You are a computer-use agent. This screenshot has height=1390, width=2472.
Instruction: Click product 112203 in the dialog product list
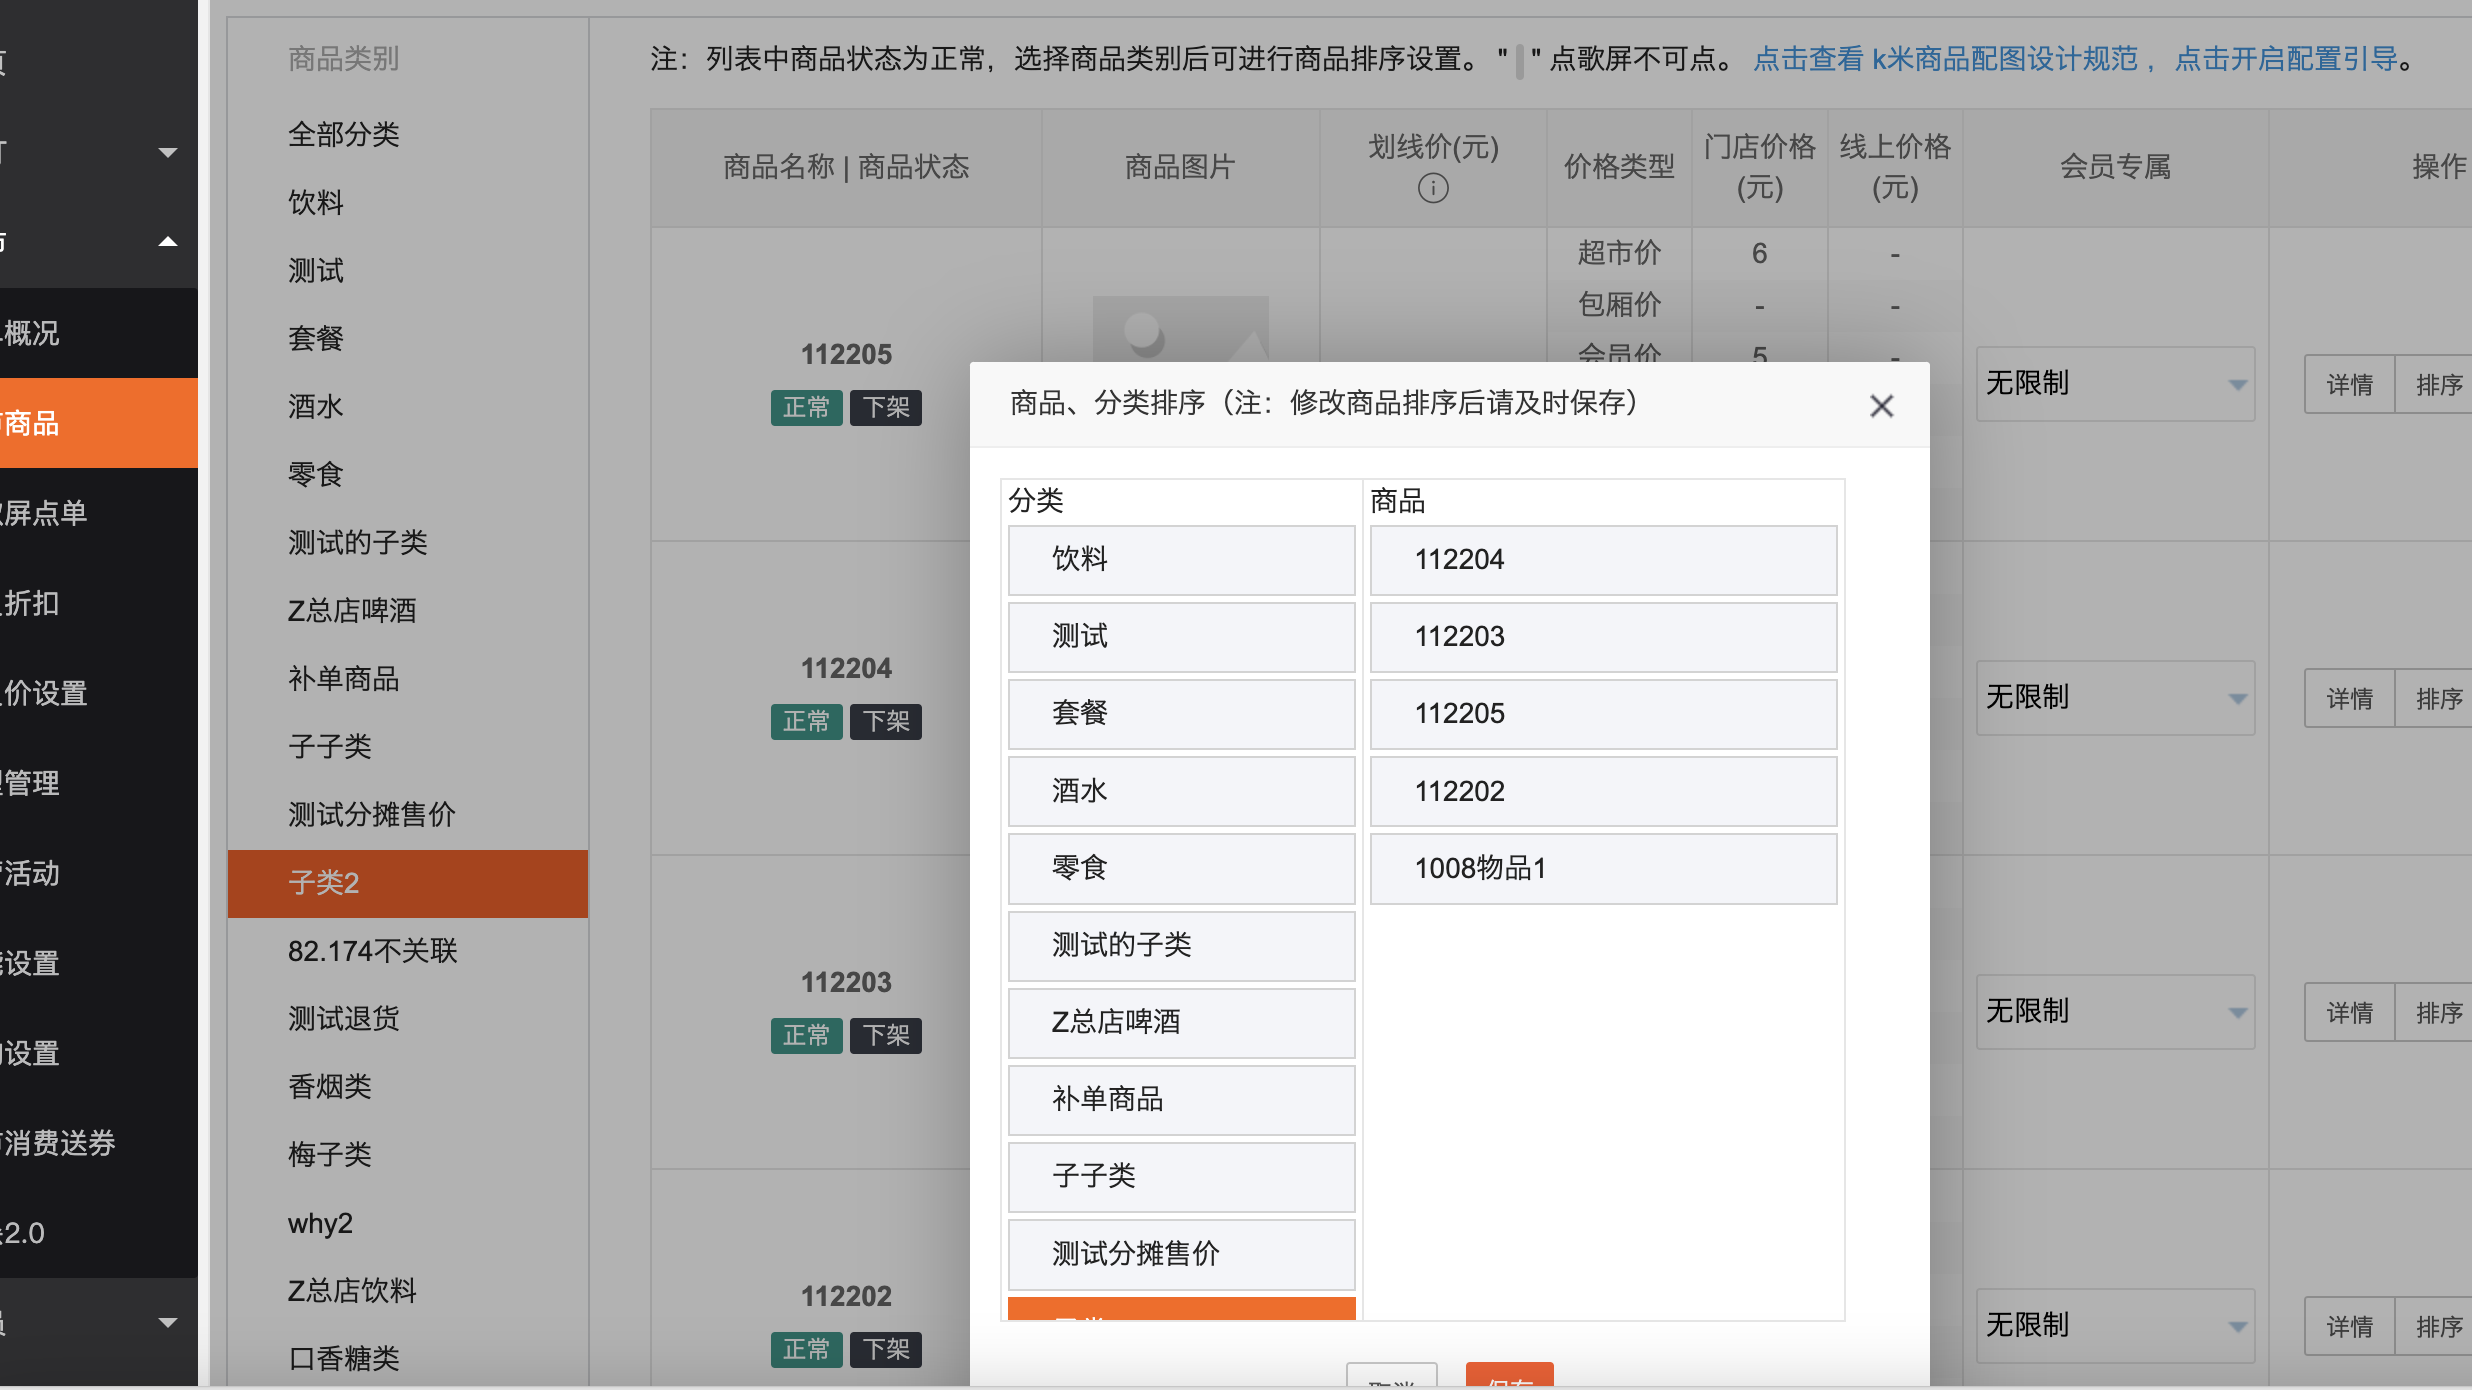coord(1603,637)
